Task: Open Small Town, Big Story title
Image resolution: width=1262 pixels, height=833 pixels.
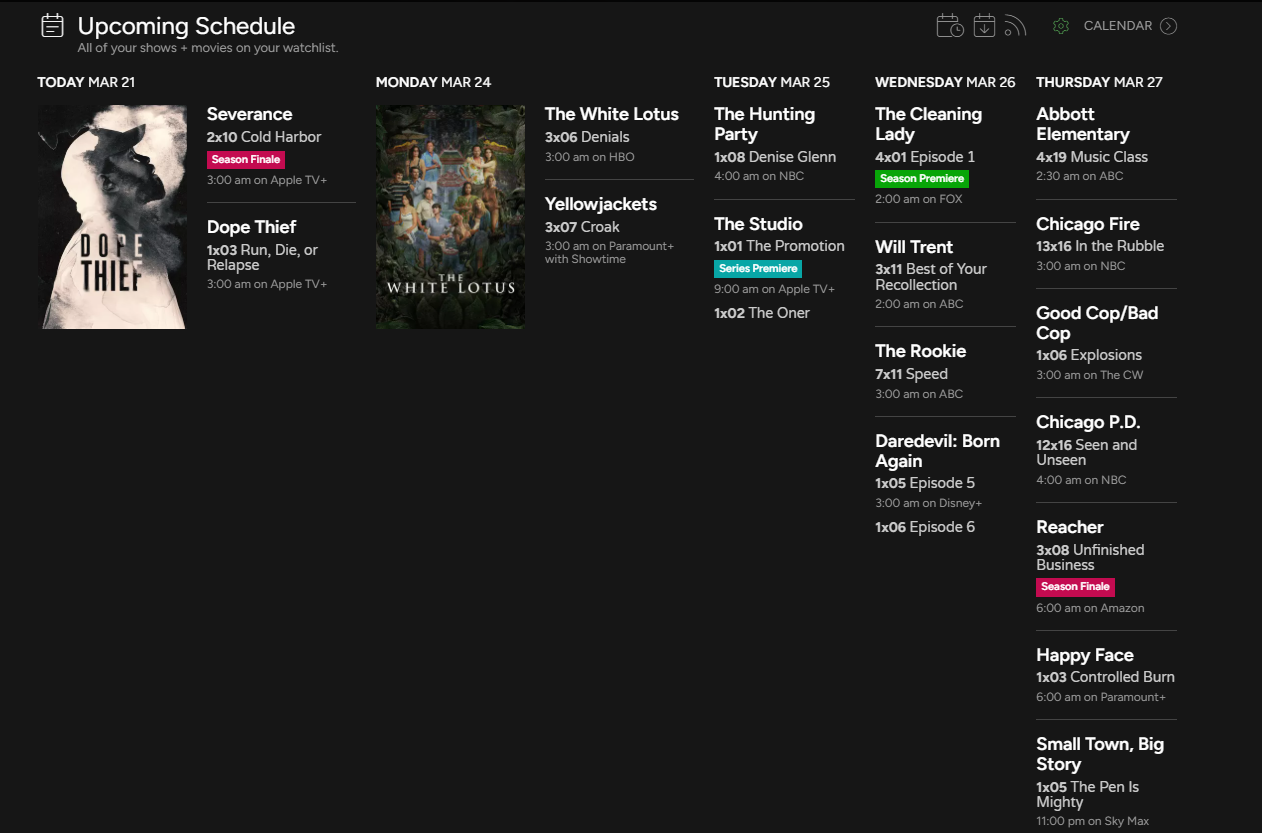Action: pos(1100,754)
